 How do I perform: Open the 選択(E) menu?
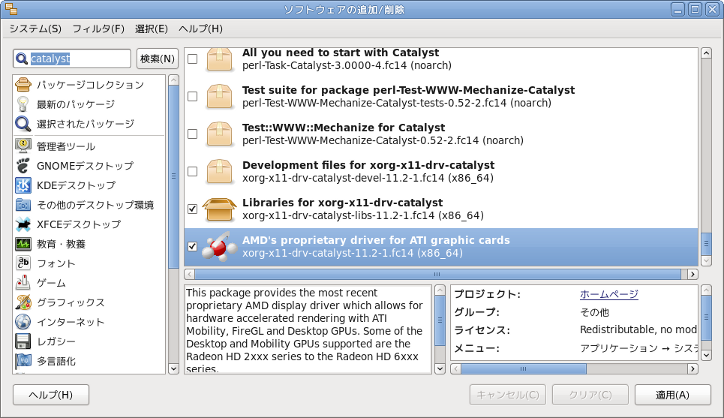[150, 29]
